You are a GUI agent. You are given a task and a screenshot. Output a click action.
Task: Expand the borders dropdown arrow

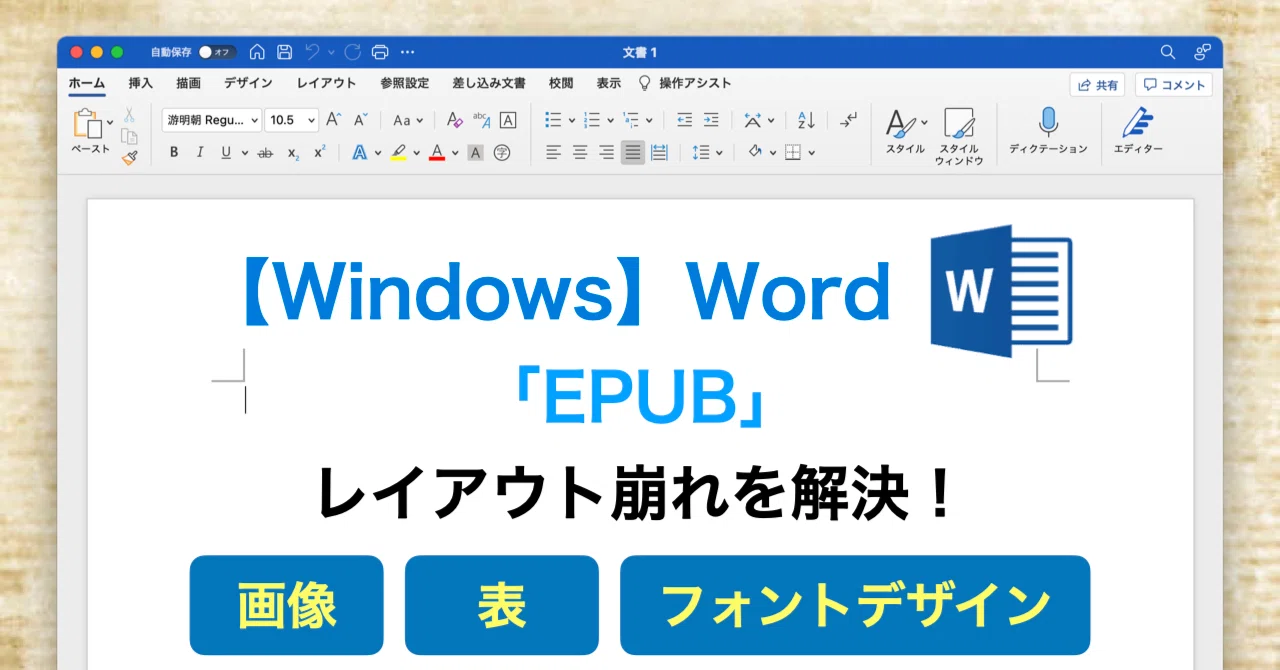click(811, 153)
